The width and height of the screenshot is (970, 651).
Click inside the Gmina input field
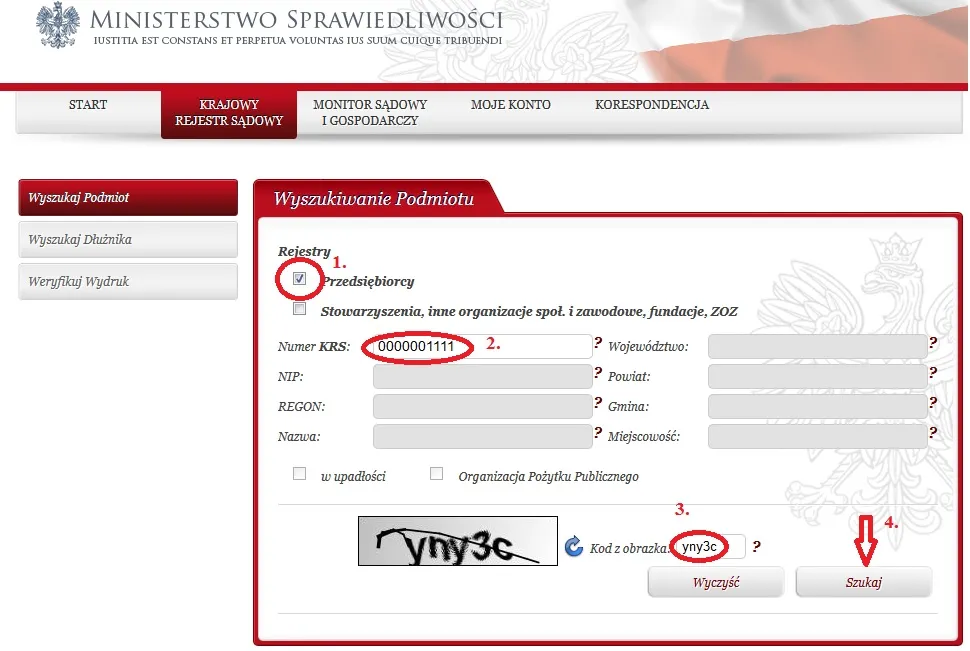[815, 406]
